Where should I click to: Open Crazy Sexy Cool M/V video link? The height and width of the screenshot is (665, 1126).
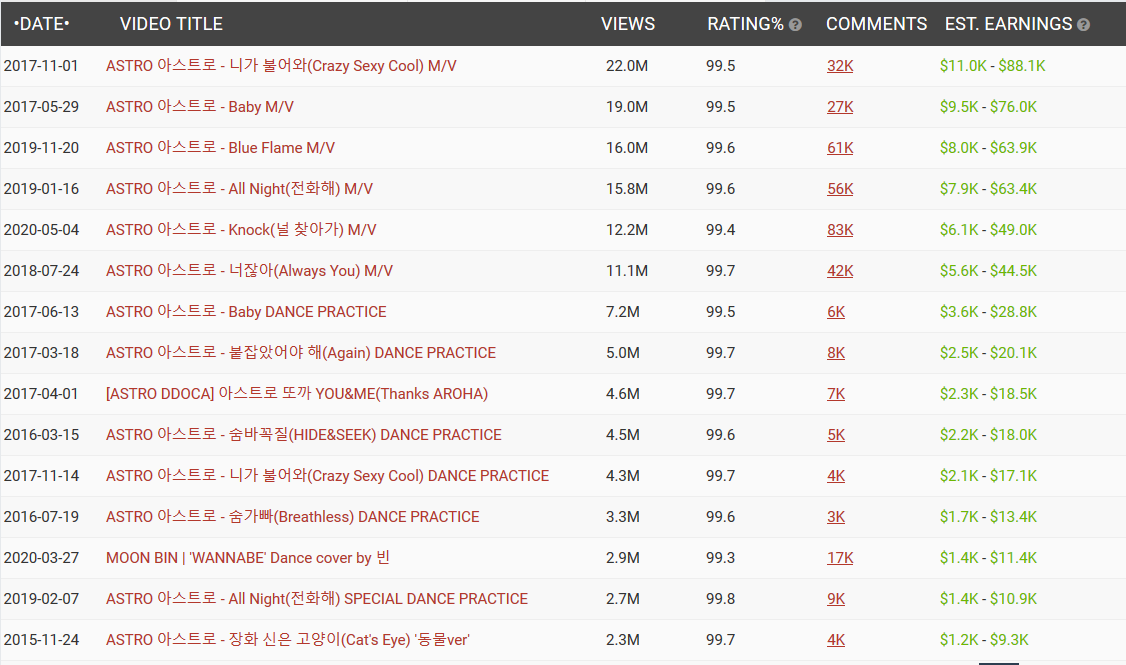pos(281,65)
